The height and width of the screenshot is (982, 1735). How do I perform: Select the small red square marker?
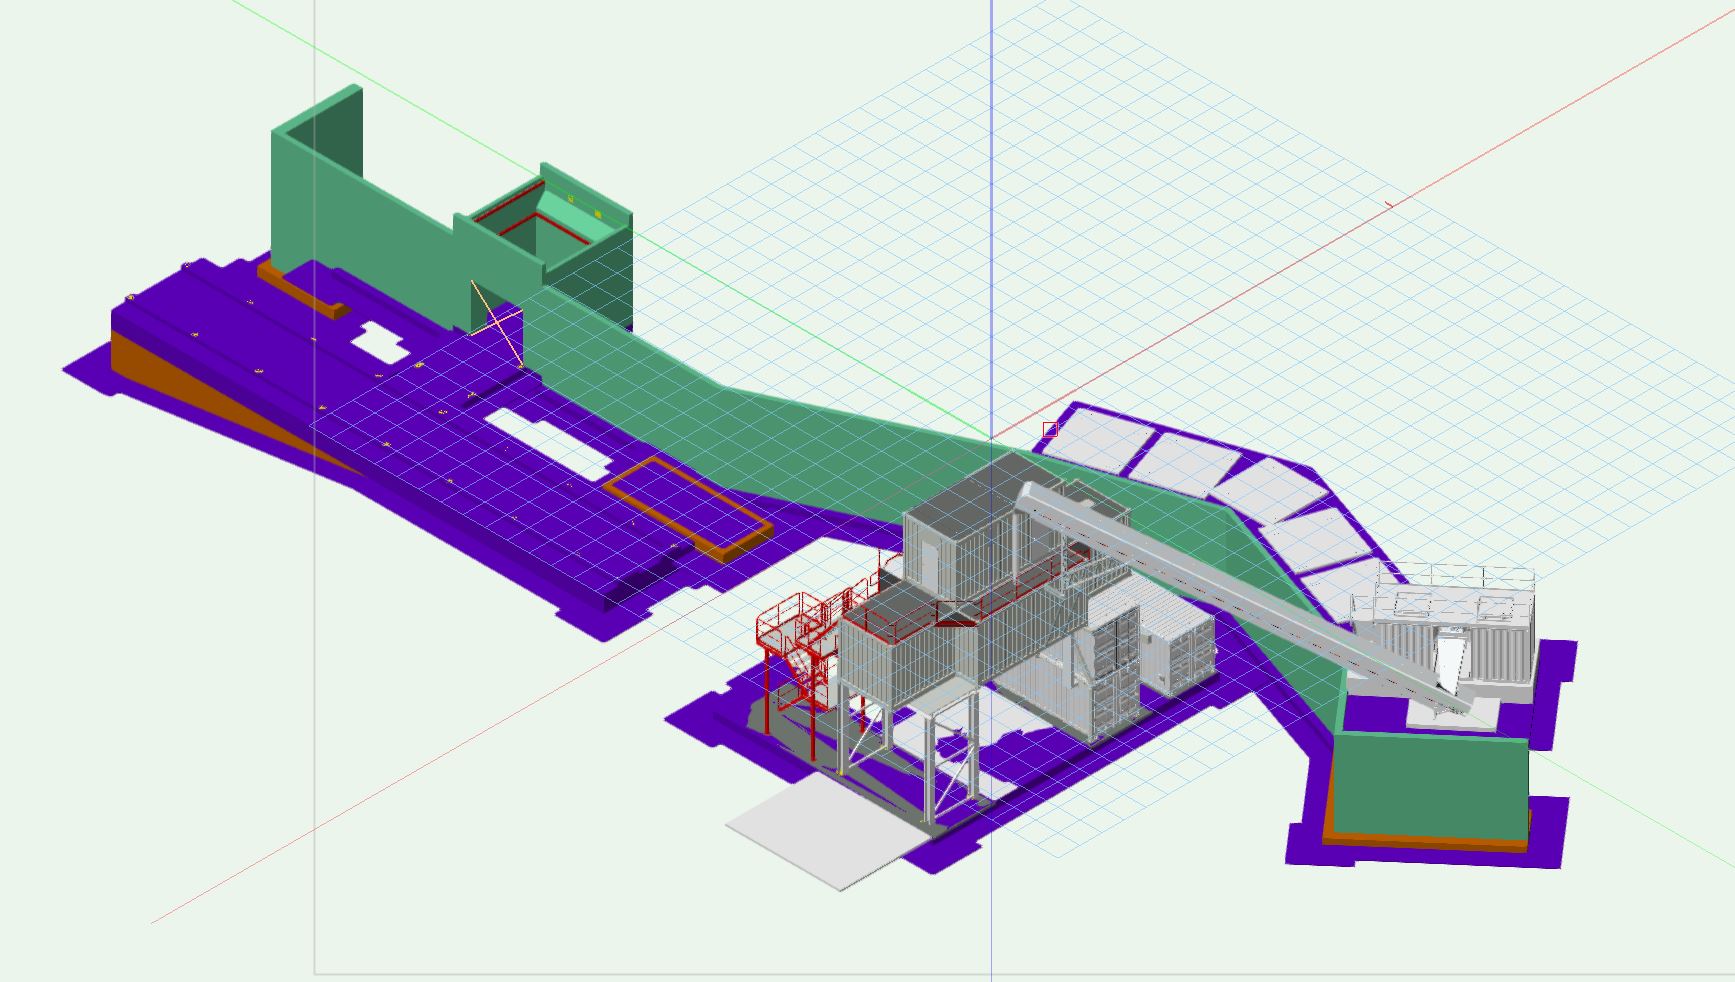pos(1049,429)
